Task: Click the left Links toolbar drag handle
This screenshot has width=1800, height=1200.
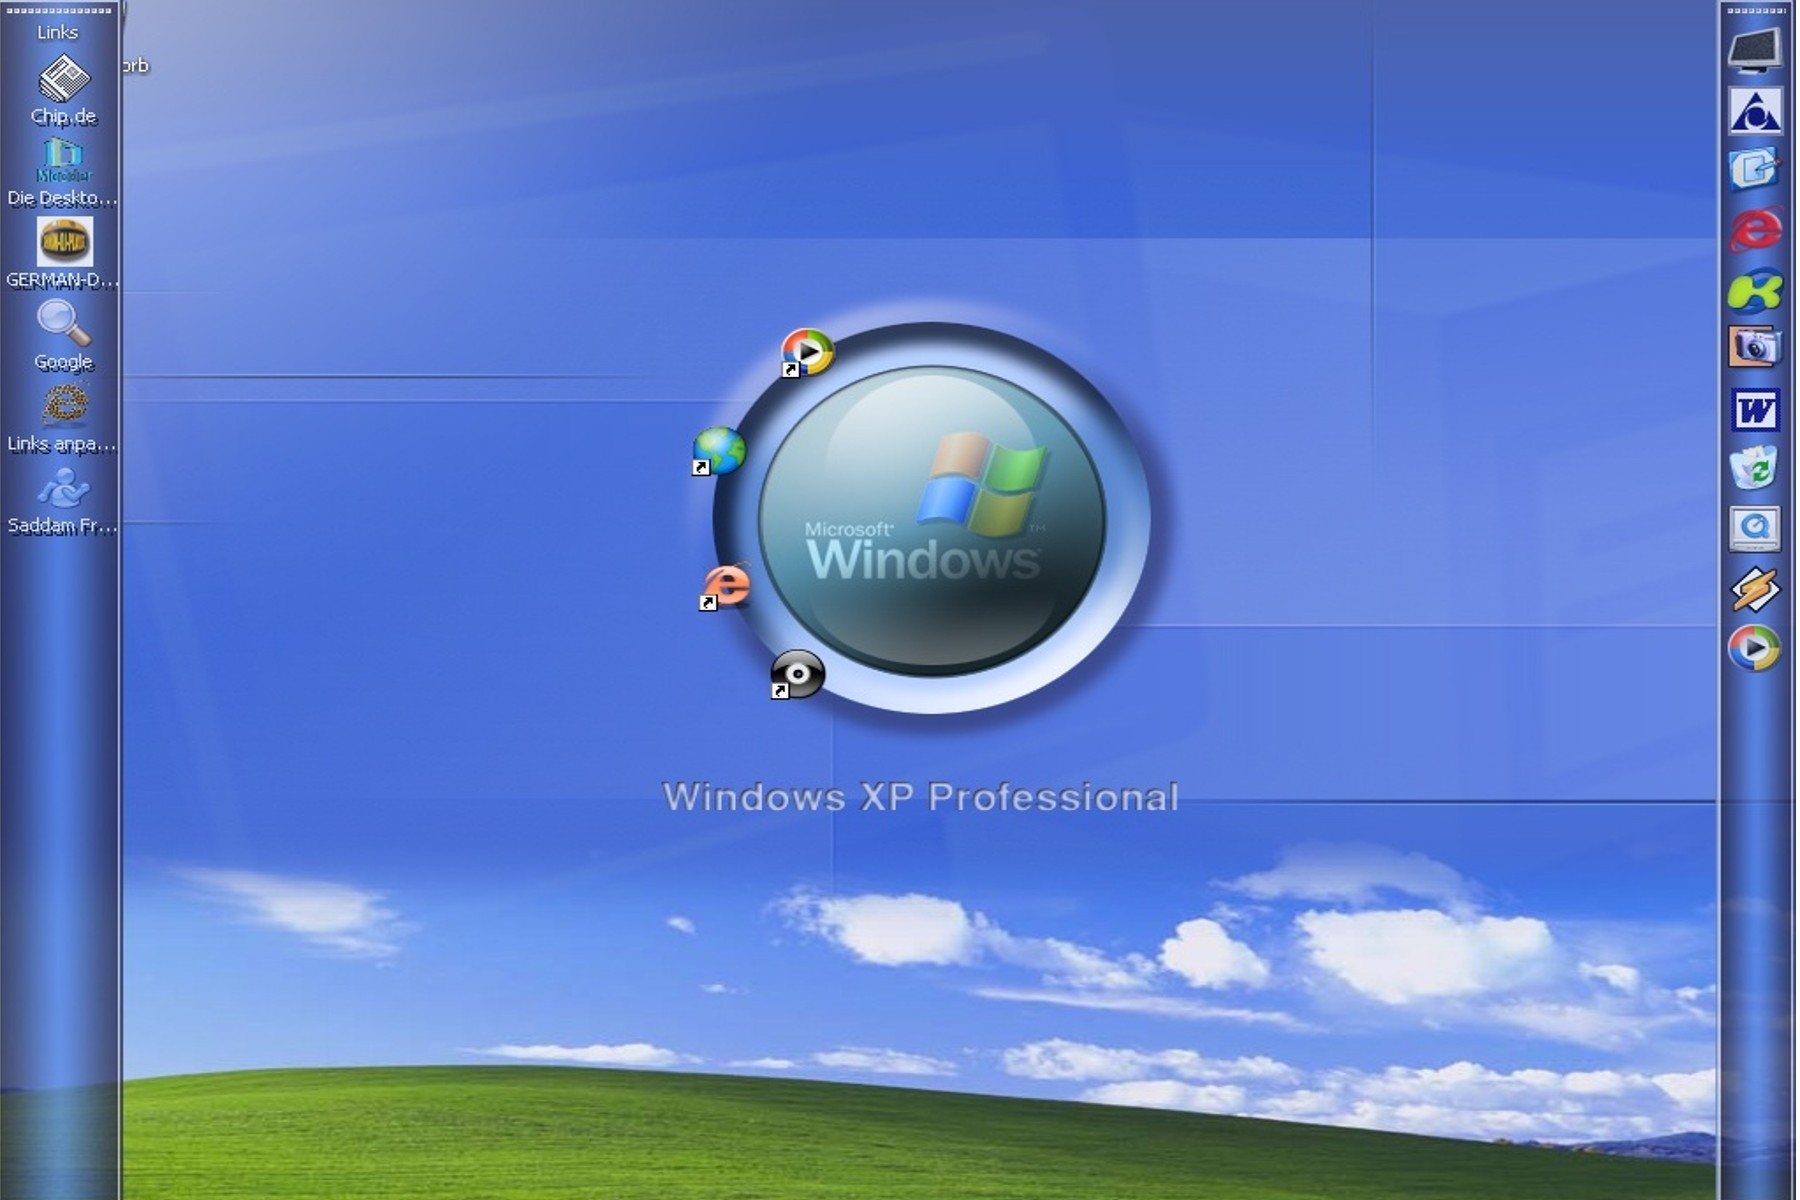Action: pyautogui.click(x=60, y=10)
